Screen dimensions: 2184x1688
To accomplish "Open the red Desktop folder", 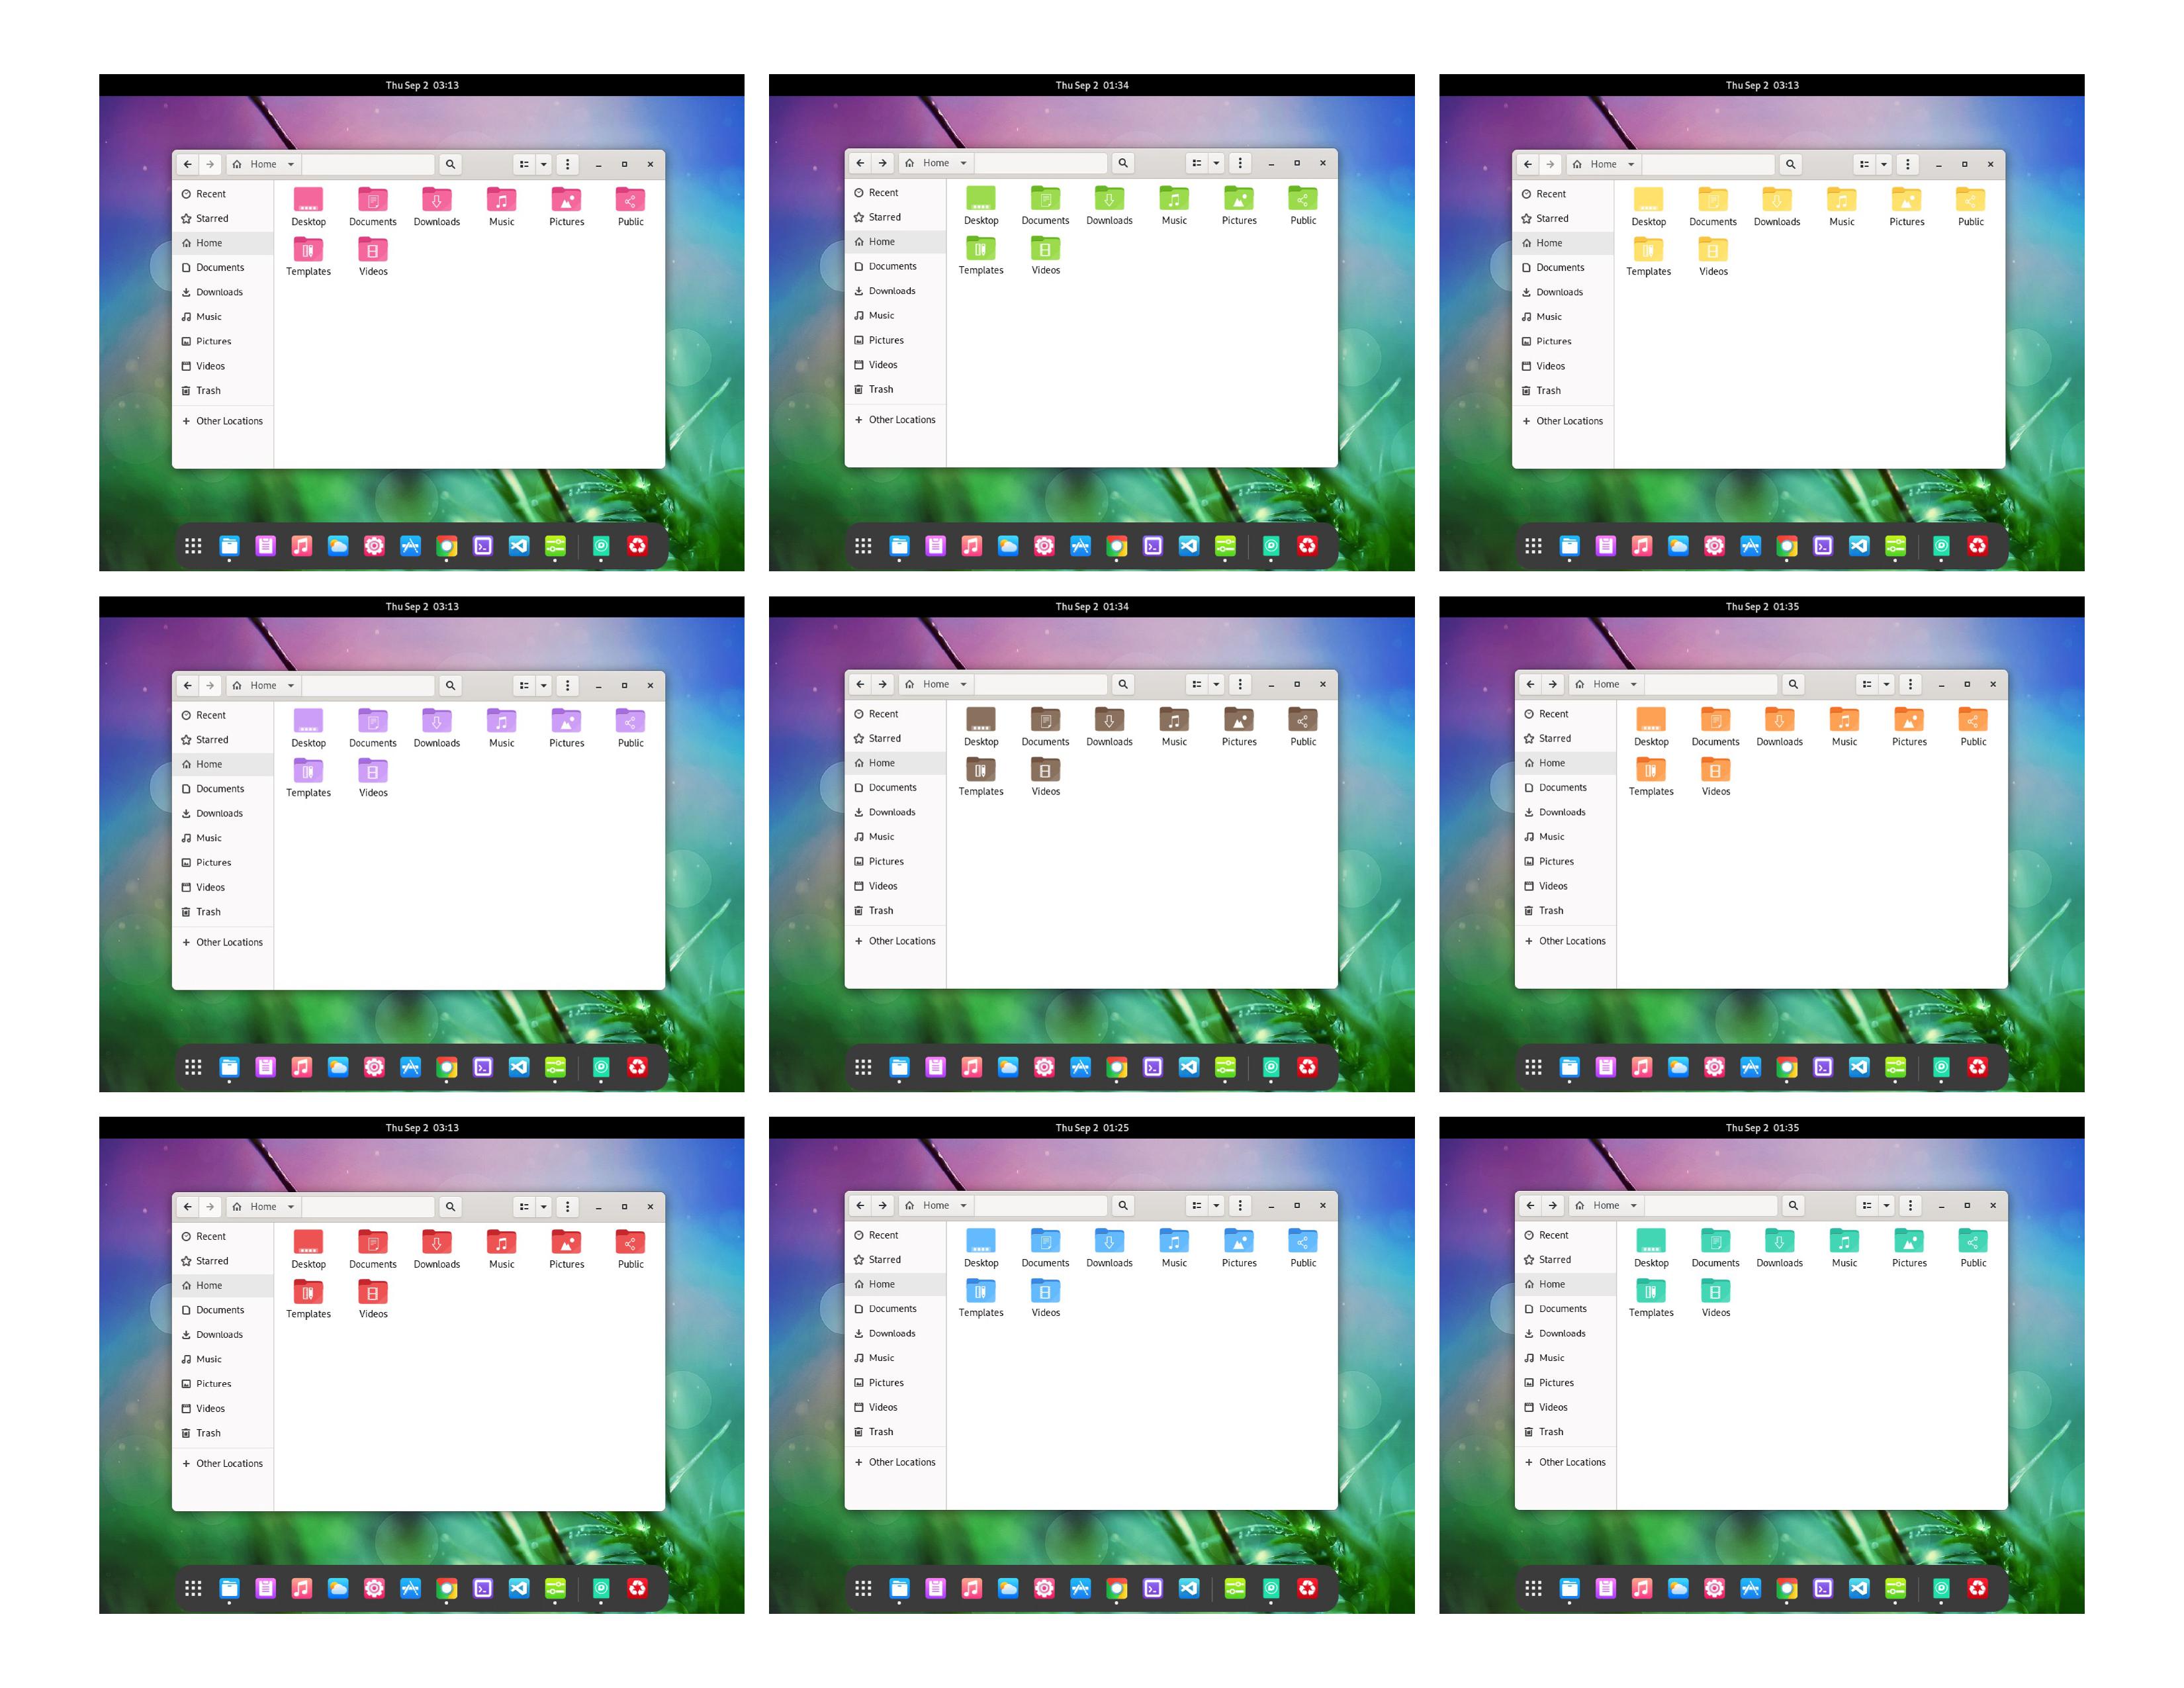I will 308,1241.
